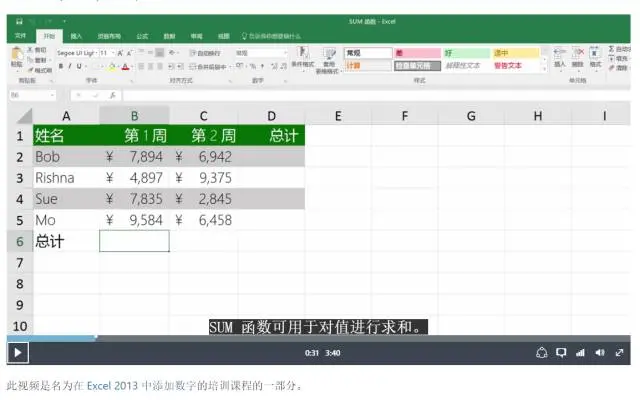Switch to the 数据 (Data) tab

169,36
